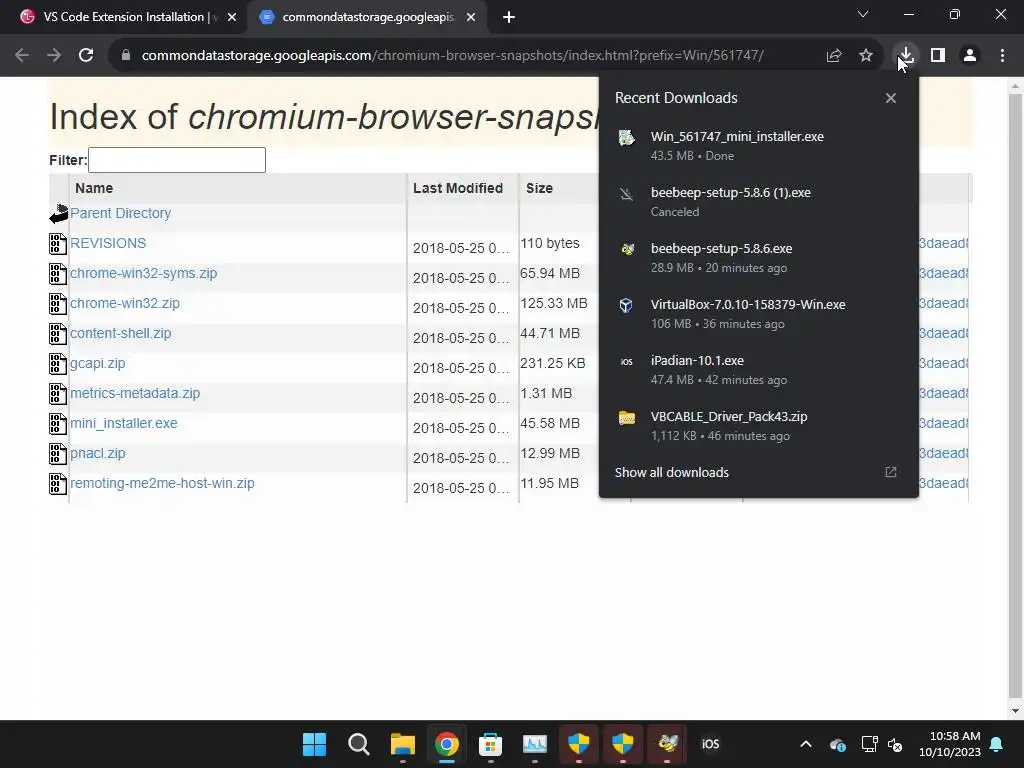Viewport: 1024px width, 768px height.
Task: Click the file icon beside mini_installer.exe
Action: click(x=58, y=424)
